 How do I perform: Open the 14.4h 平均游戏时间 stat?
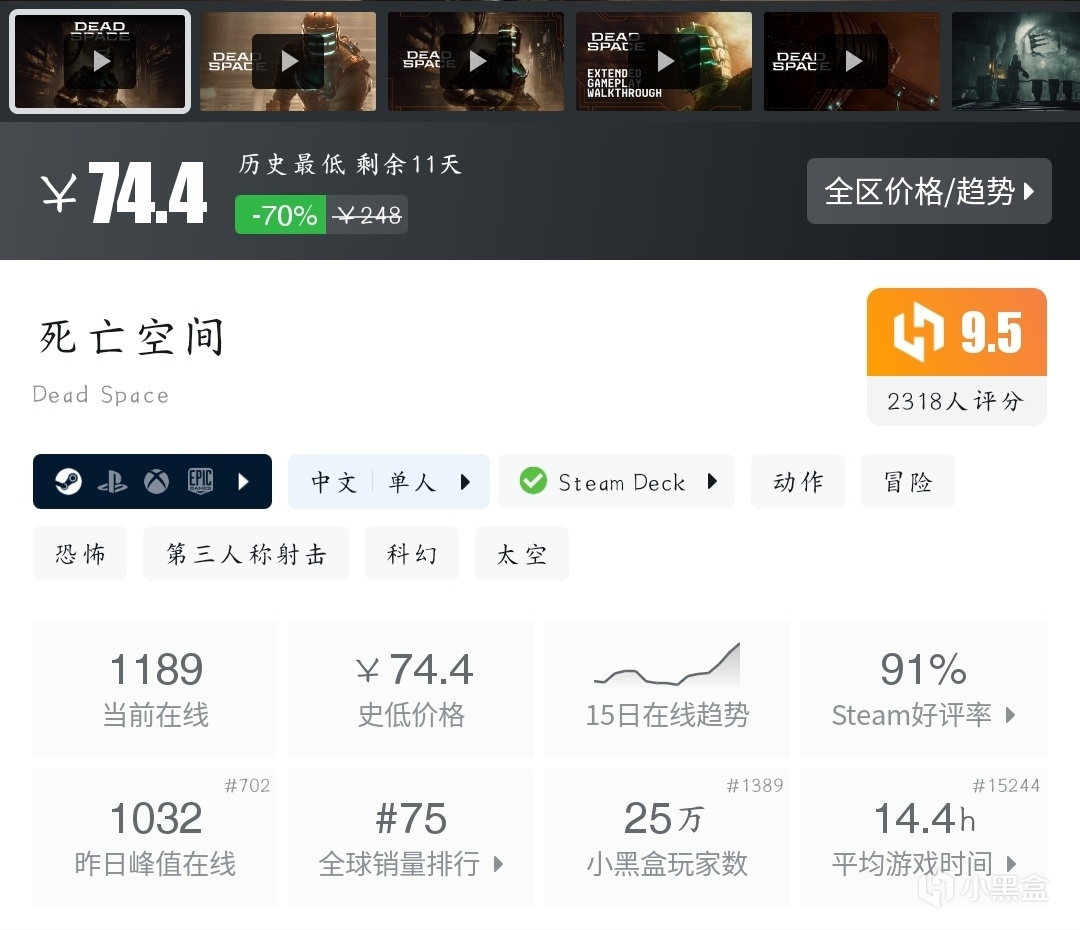tap(924, 838)
